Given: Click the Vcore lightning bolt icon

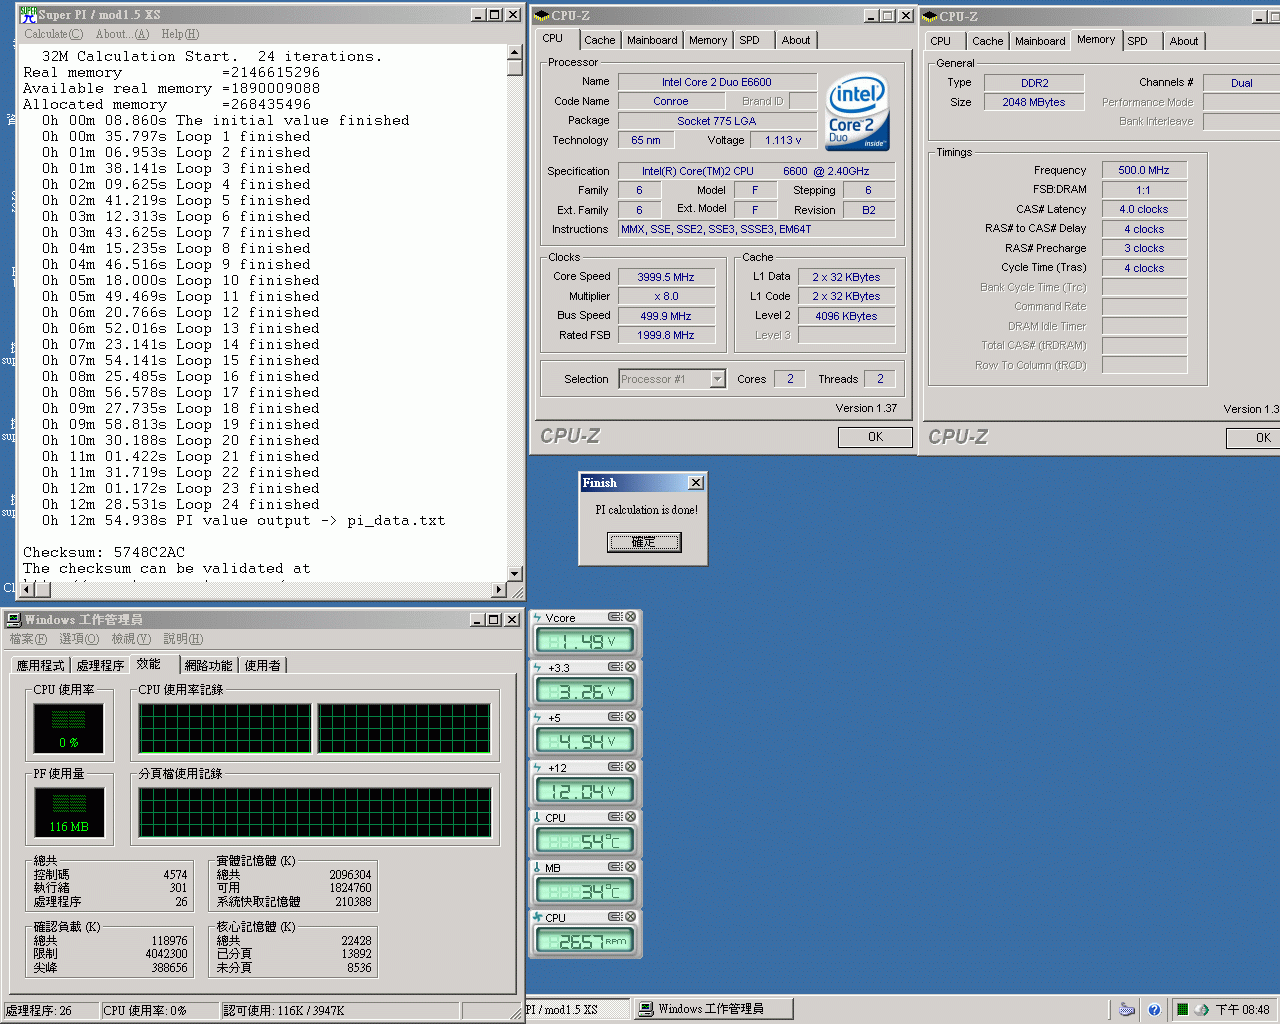Looking at the screenshot, I should pos(537,618).
